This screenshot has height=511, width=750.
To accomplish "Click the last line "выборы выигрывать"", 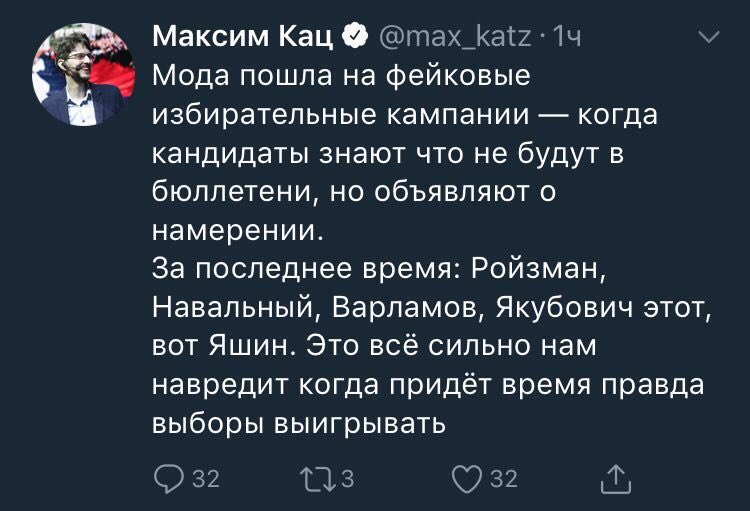I will click(x=297, y=422).
